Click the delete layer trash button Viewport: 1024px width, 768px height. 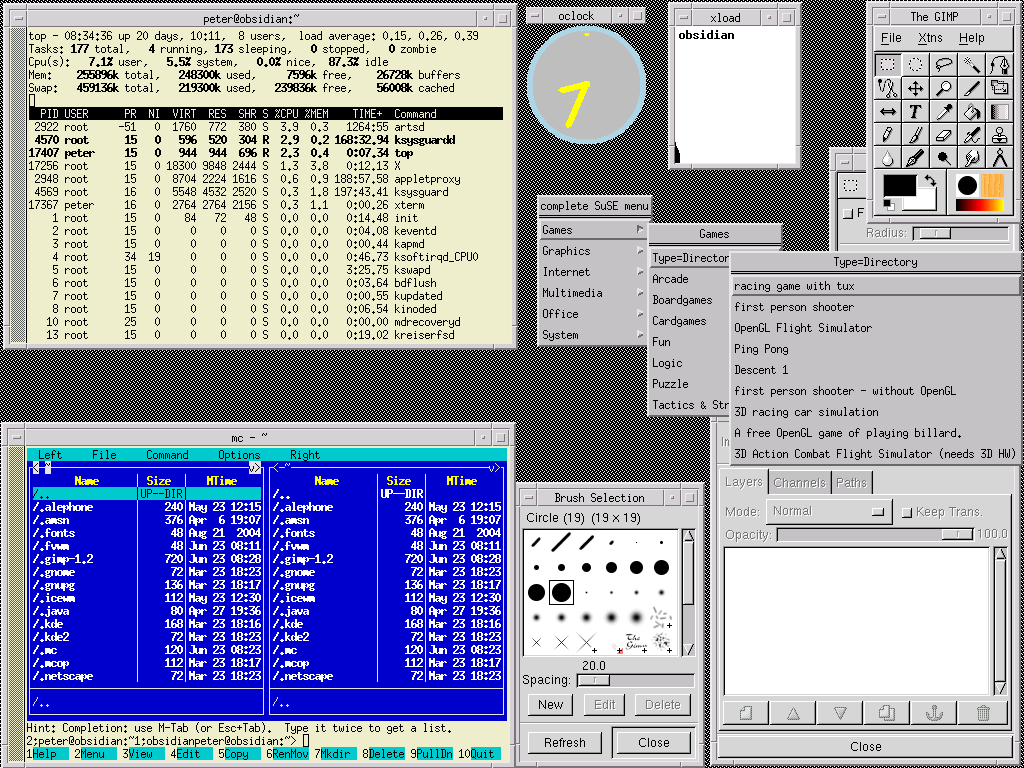coord(983,712)
